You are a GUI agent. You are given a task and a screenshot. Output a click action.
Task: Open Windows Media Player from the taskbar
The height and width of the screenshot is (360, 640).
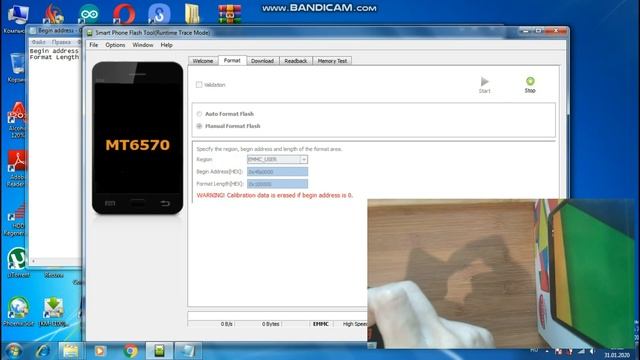pyautogui.click(x=100, y=351)
